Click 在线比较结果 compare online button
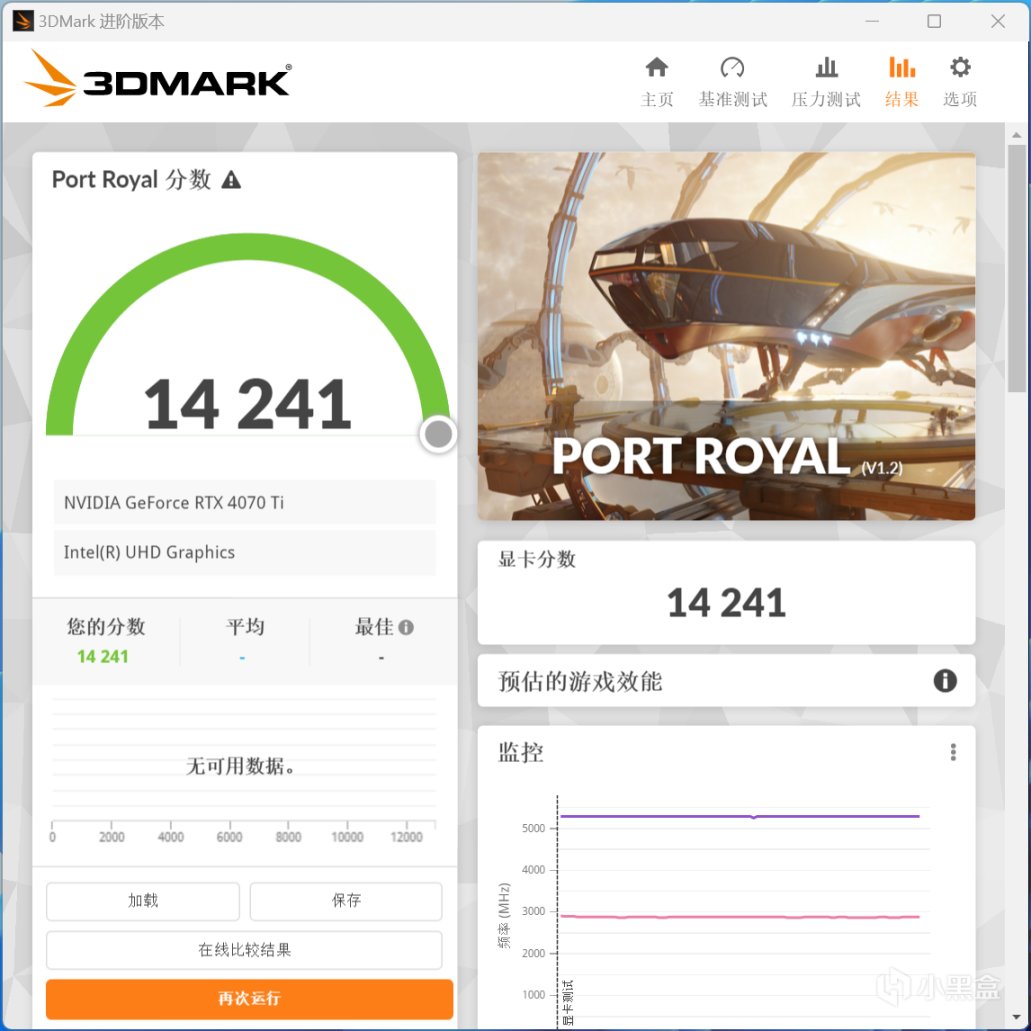This screenshot has height=1031, width=1031. point(244,949)
